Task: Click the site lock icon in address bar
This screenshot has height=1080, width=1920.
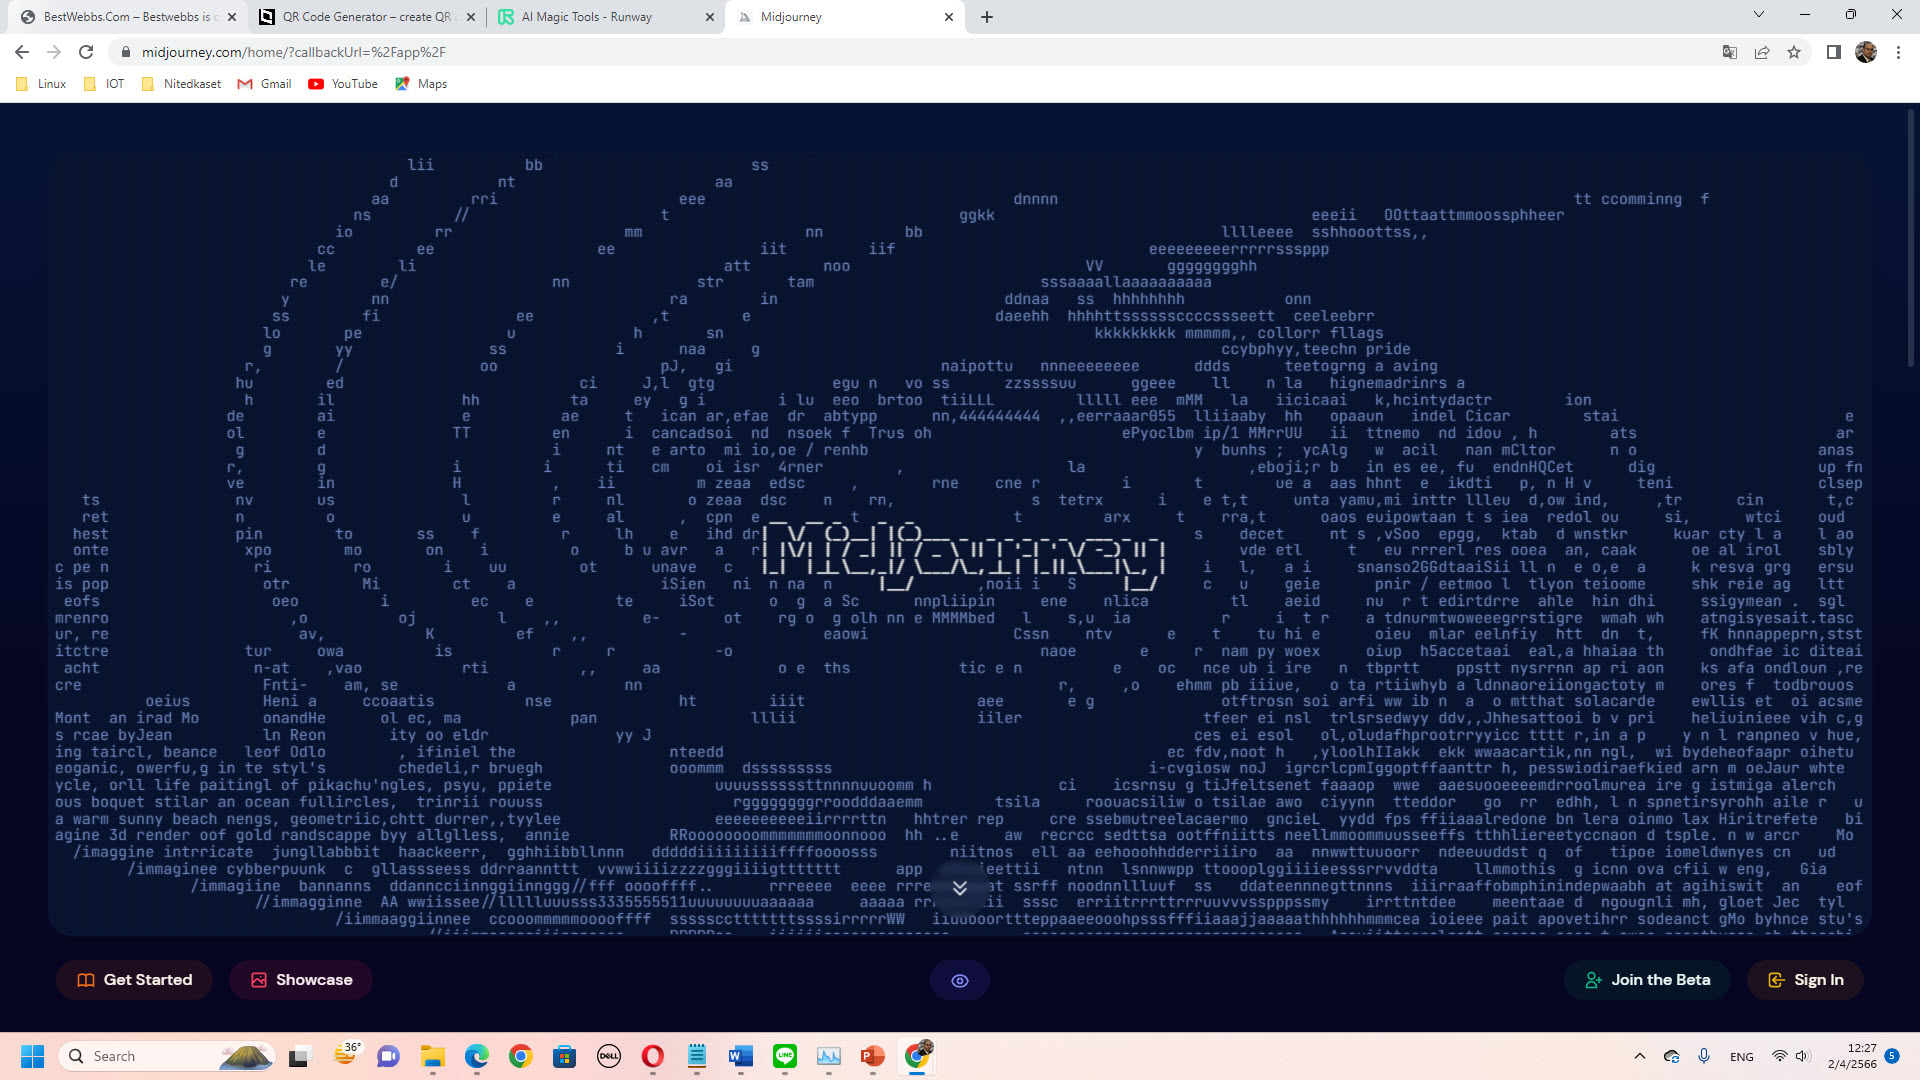Action: (125, 52)
